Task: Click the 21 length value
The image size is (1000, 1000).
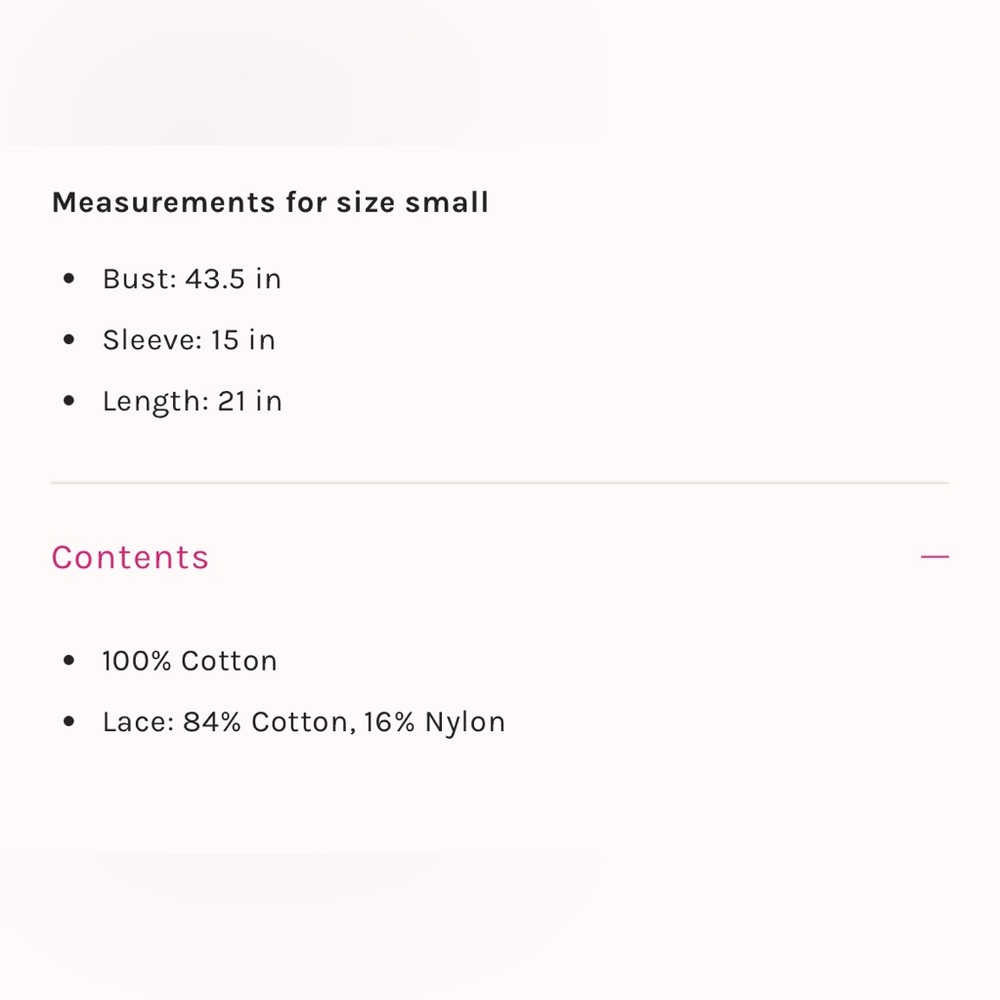Action: (232, 401)
